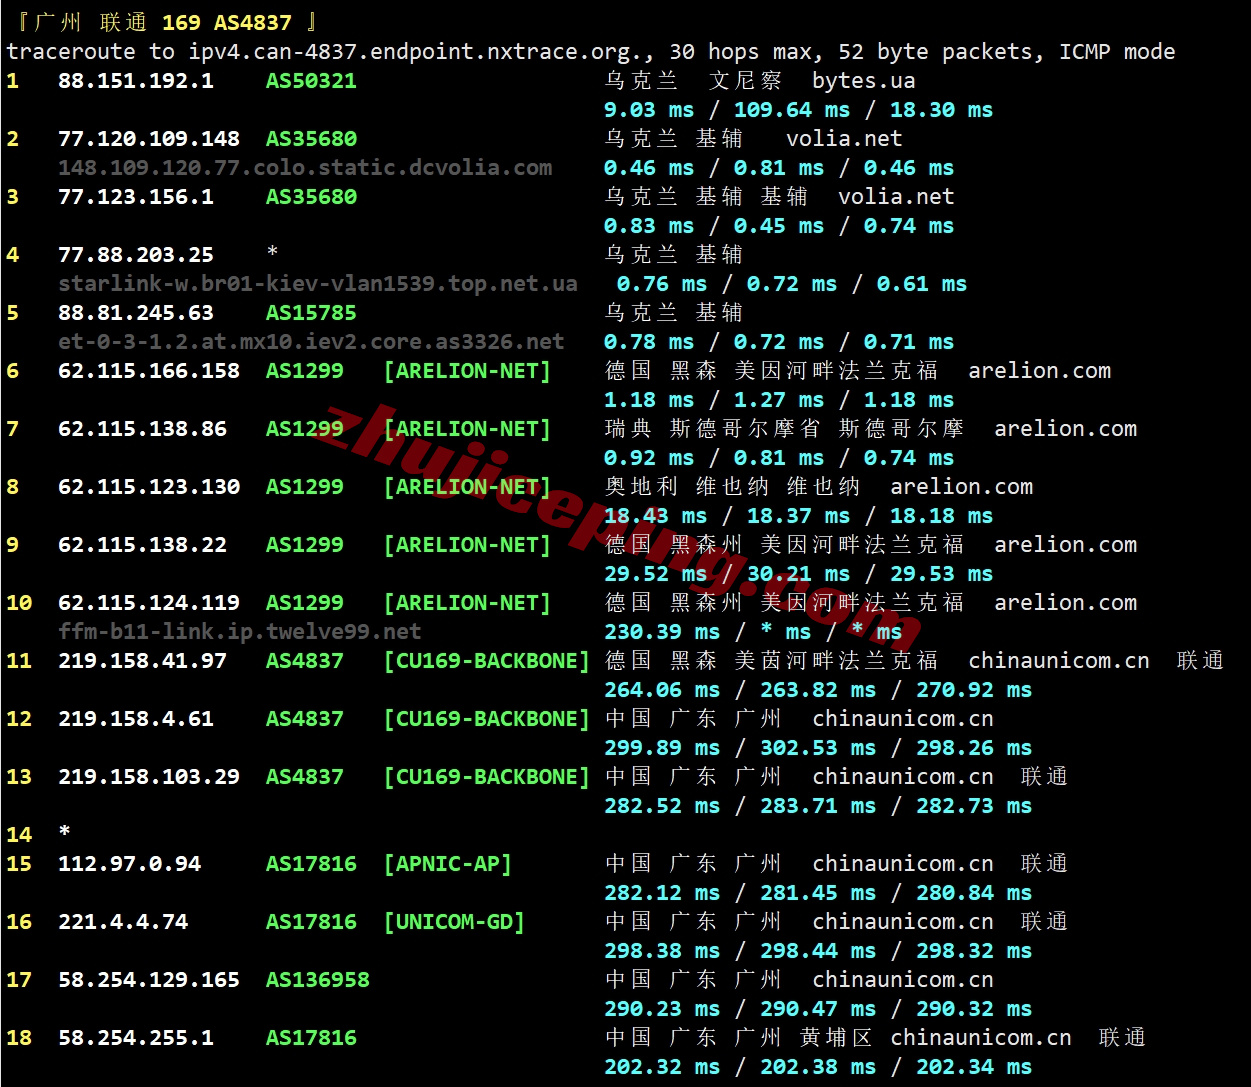Select hop 17 IP address 58.254.129.165
The width and height of the screenshot is (1251, 1087).
(x=149, y=980)
